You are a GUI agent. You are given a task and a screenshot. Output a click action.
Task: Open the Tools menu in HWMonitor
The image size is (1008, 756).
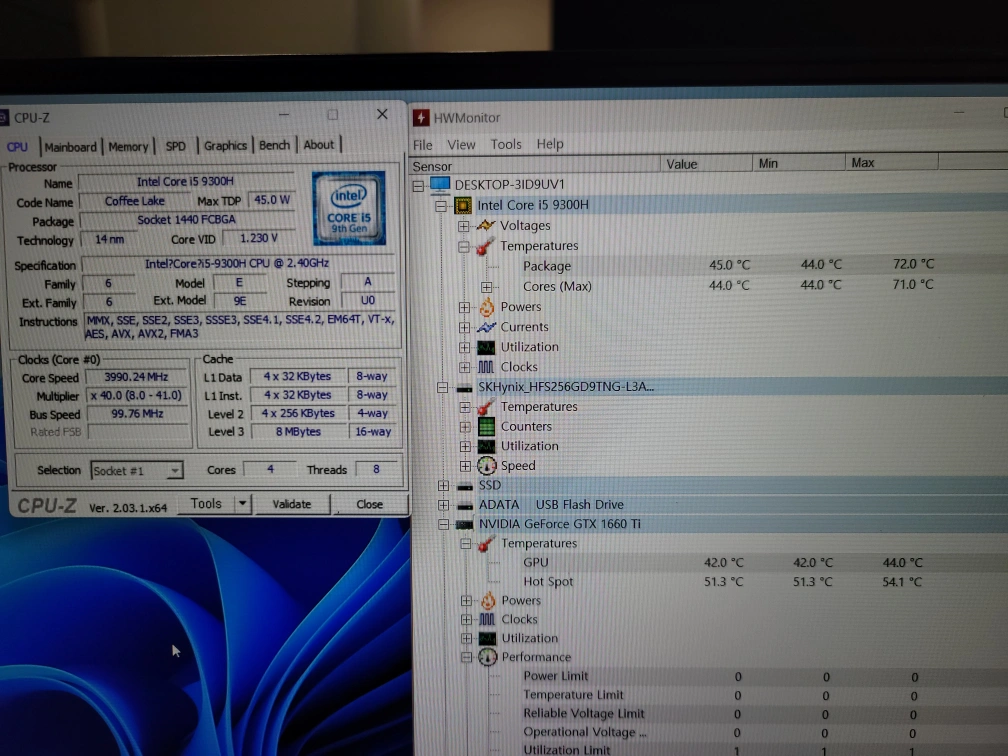pyautogui.click(x=506, y=144)
